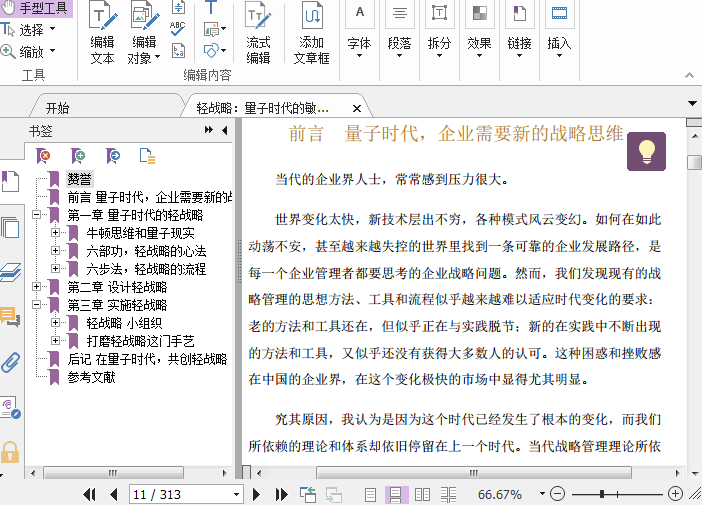Toggle continuous page view
702x505 pixels.
(x=396, y=495)
